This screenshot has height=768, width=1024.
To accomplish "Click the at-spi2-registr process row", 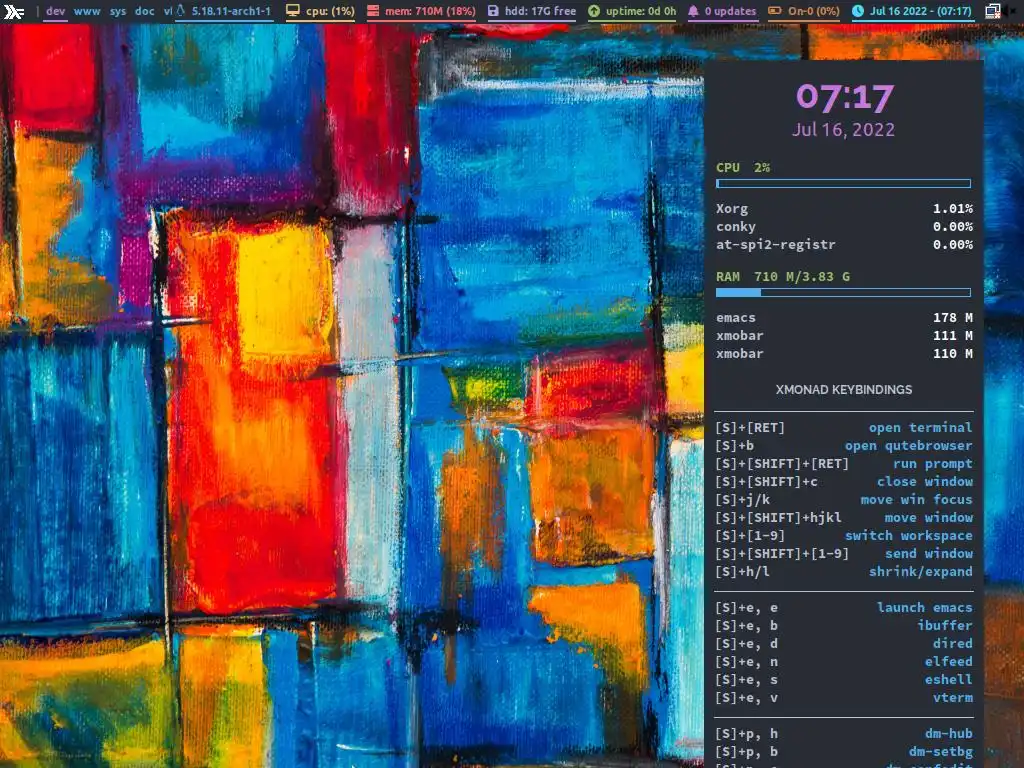I will pos(844,245).
